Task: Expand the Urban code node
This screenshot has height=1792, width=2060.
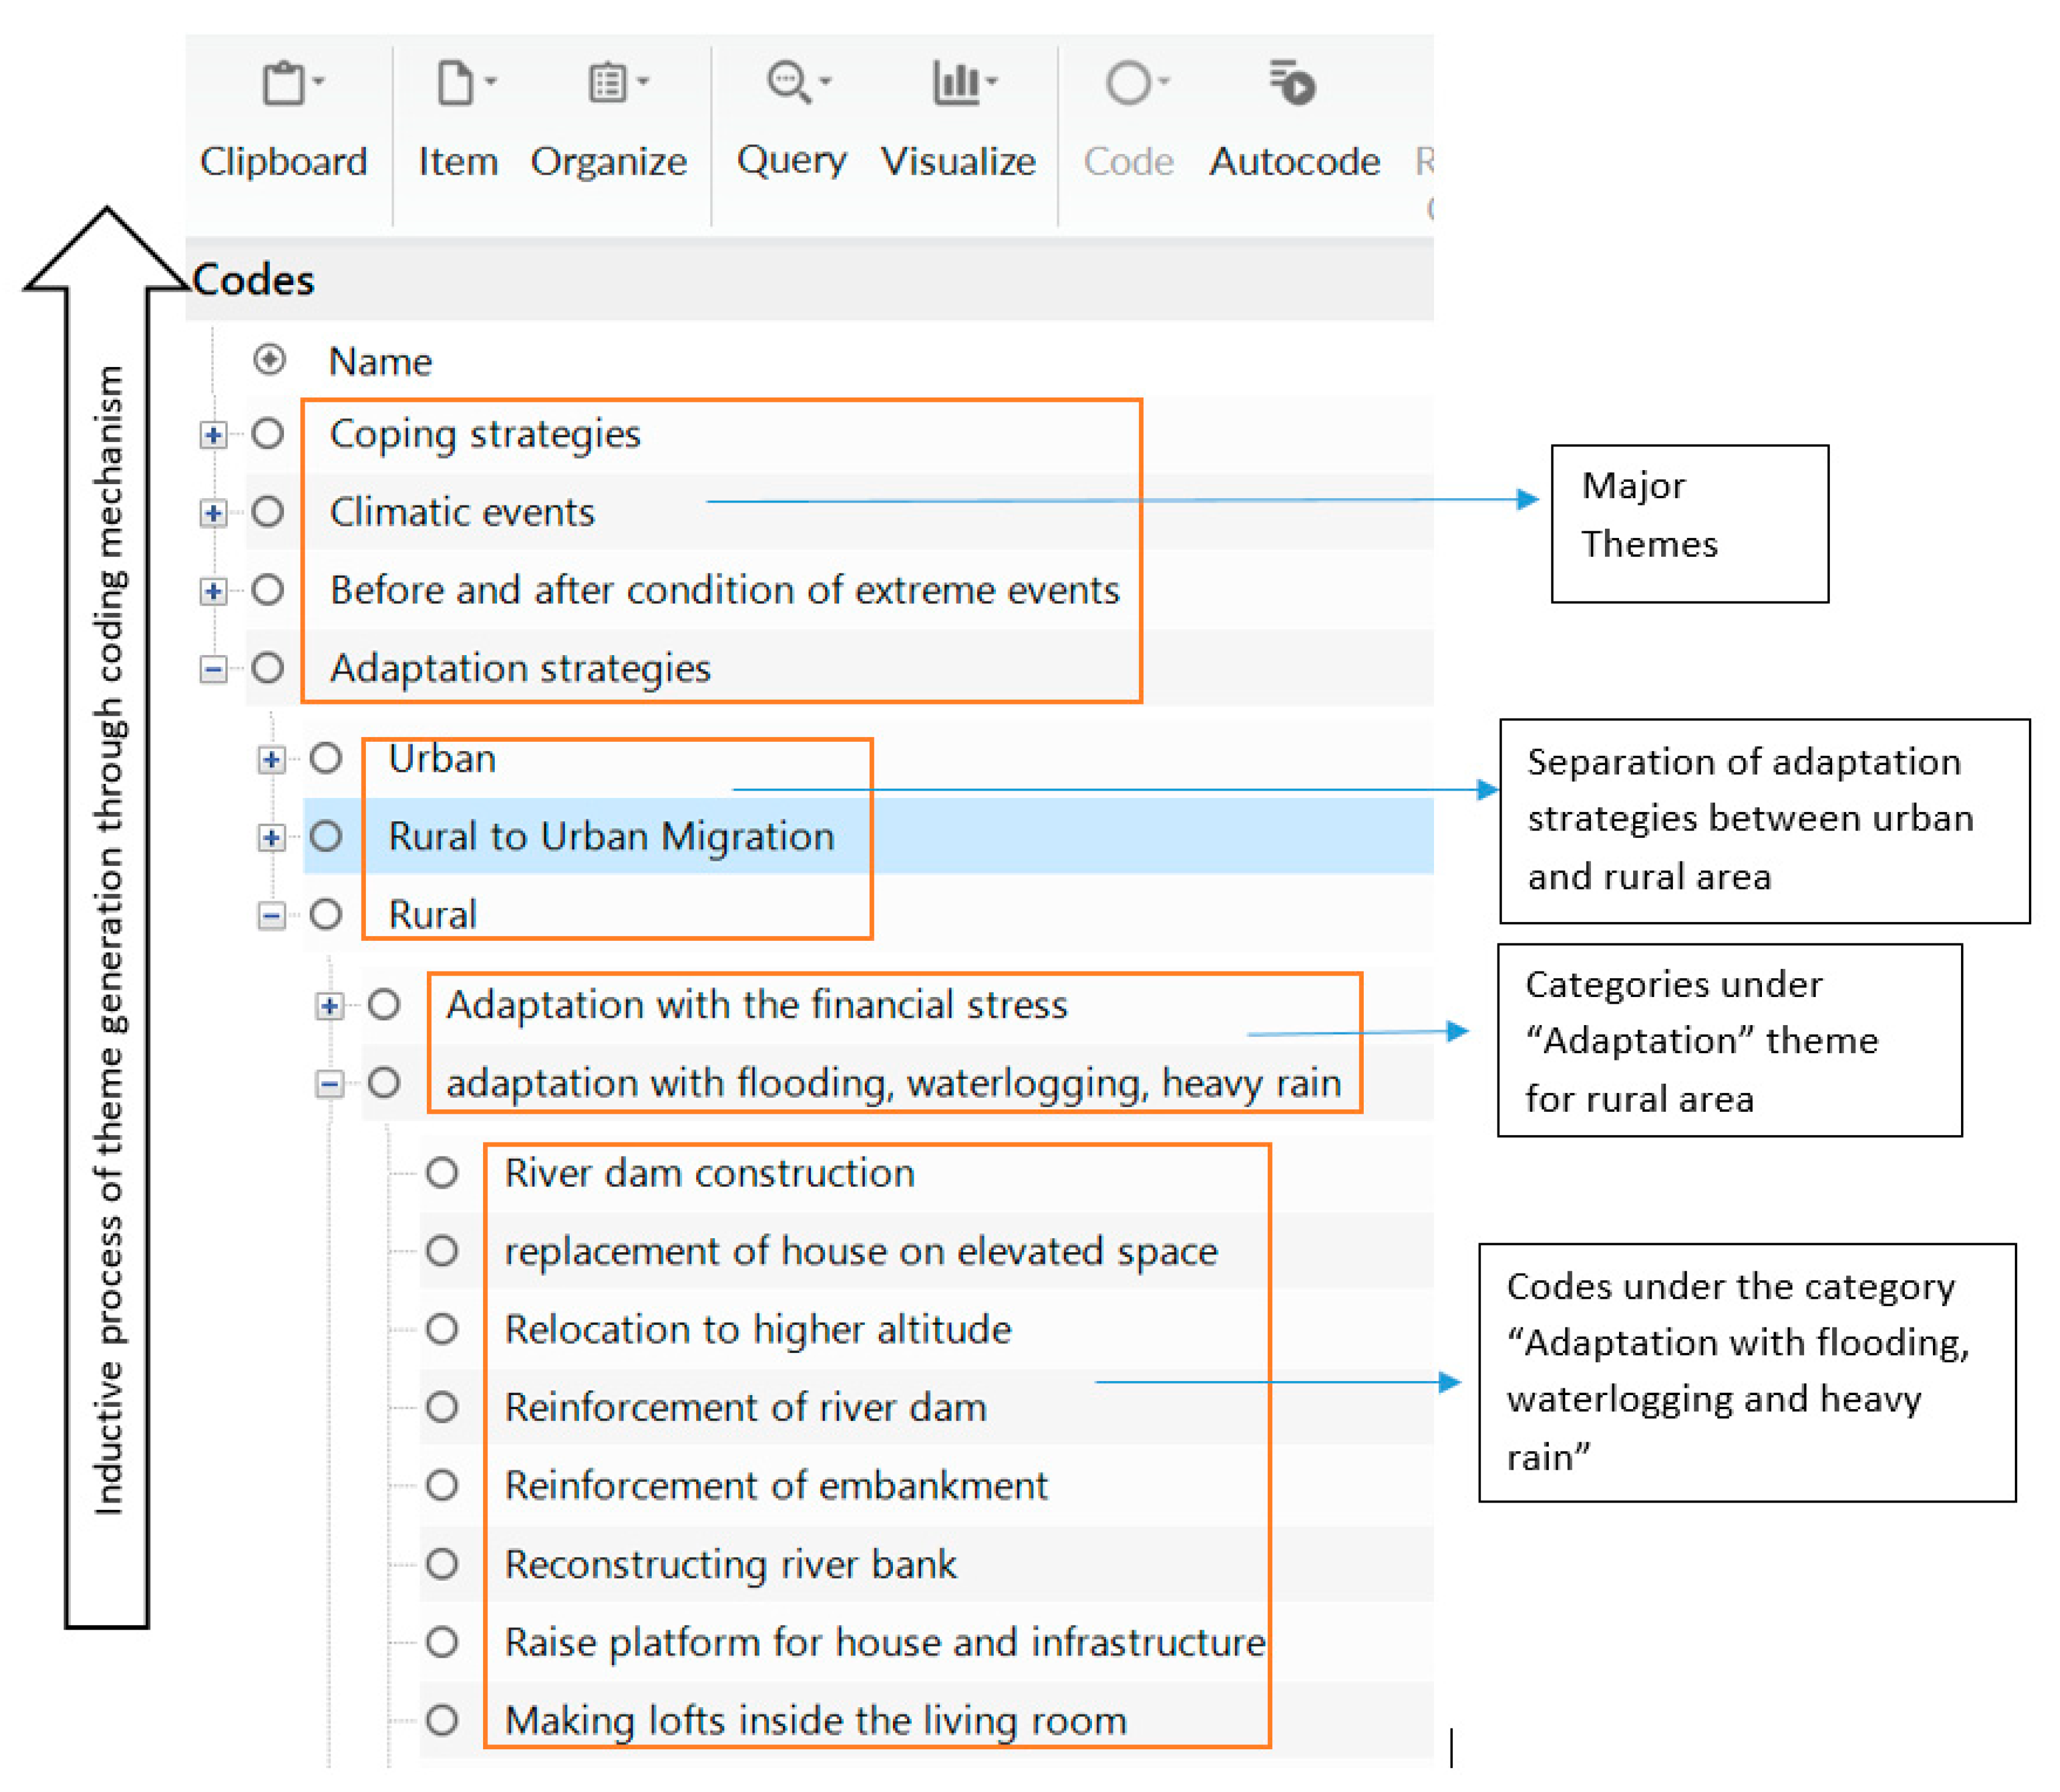Action: pyautogui.click(x=271, y=760)
